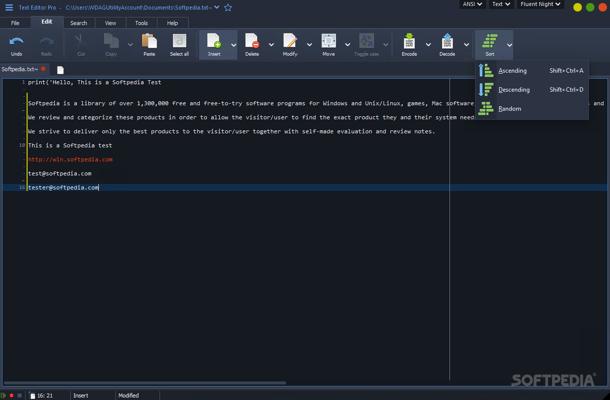Click the http://win.softpedia.com link in editor

[x=70, y=159]
